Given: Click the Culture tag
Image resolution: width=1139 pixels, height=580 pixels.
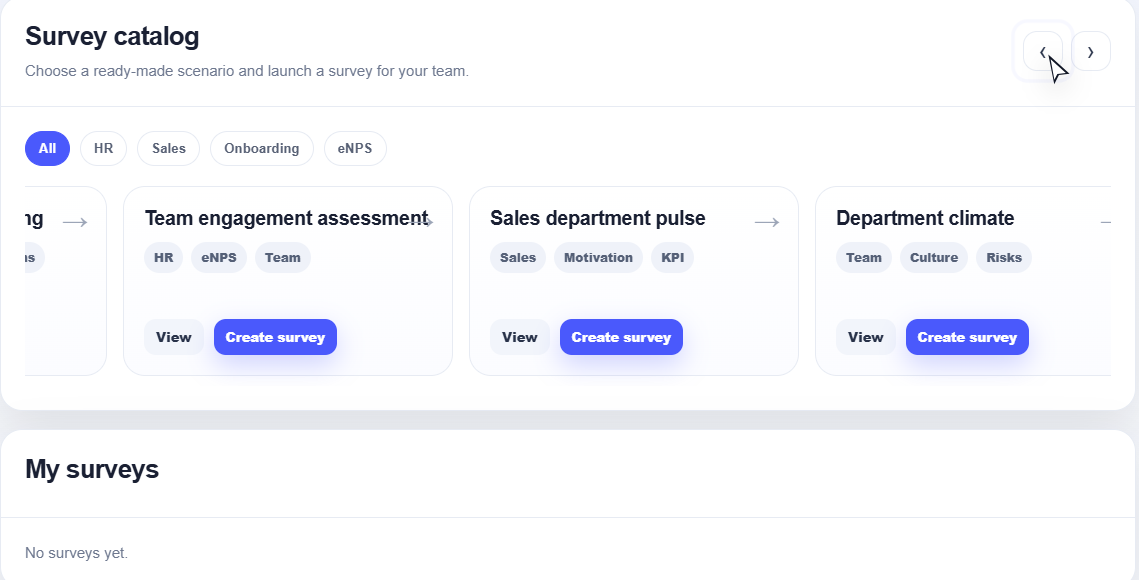Looking at the screenshot, I should pos(933,257).
